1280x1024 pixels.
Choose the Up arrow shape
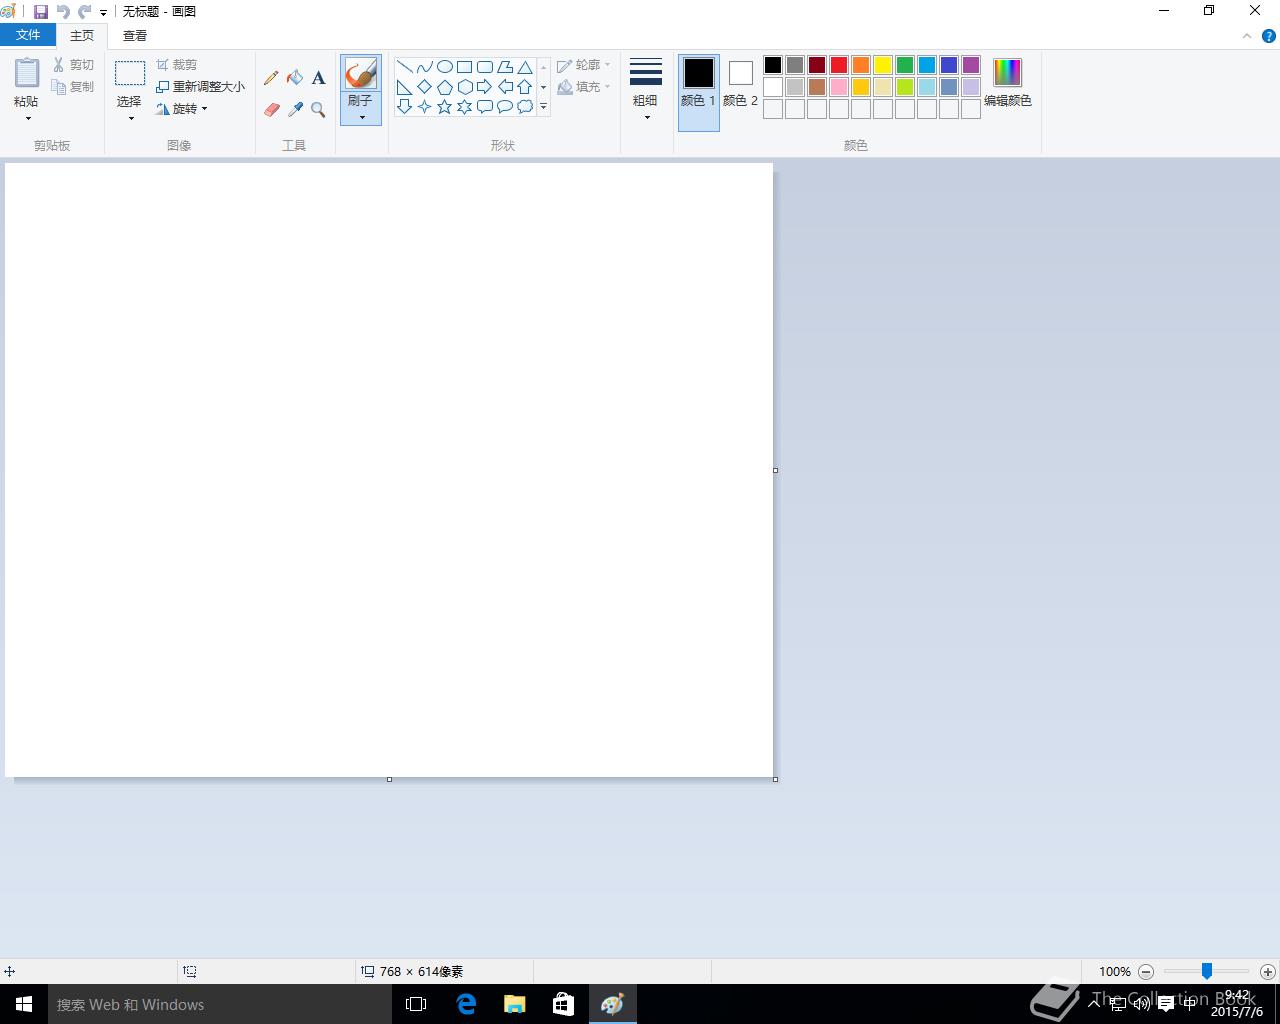(525, 87)
